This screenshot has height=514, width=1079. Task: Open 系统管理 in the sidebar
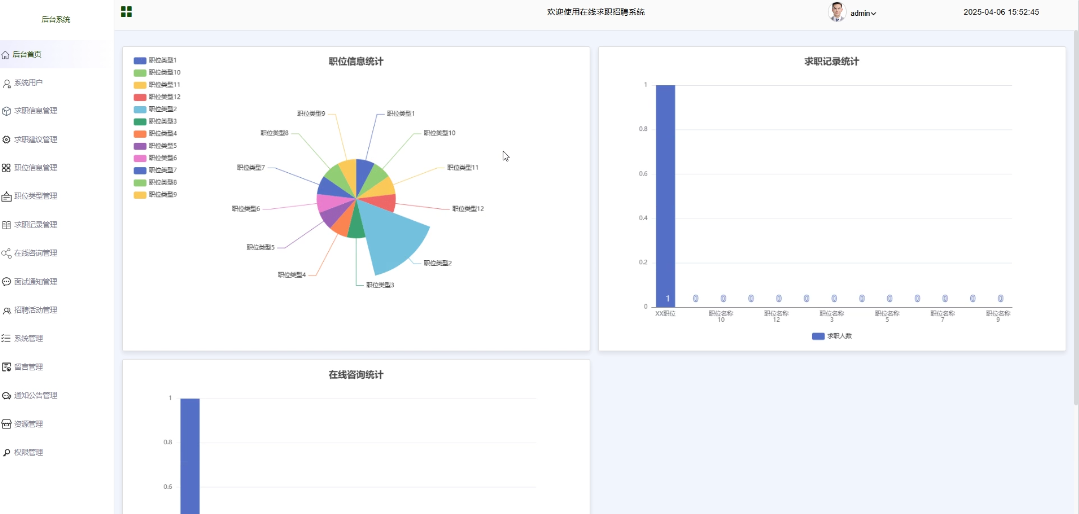click(x=28, y=339)
